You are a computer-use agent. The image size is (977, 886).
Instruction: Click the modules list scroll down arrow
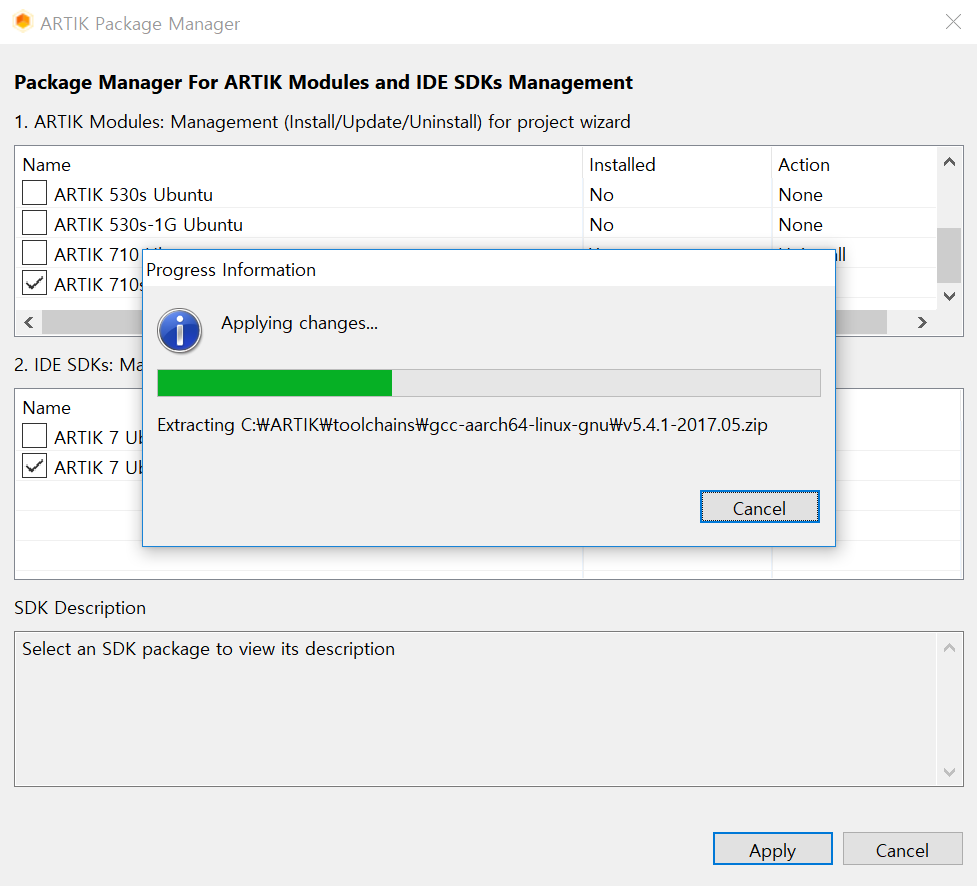coord(949,296)
